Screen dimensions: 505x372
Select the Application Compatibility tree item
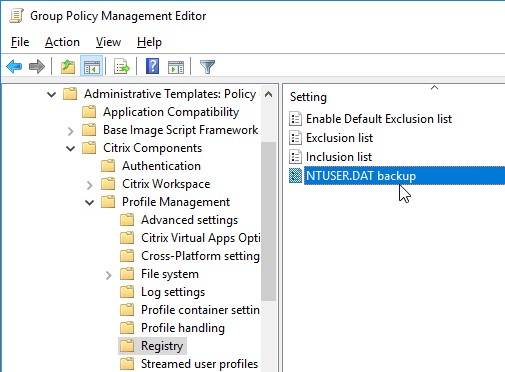click(171, 112)
